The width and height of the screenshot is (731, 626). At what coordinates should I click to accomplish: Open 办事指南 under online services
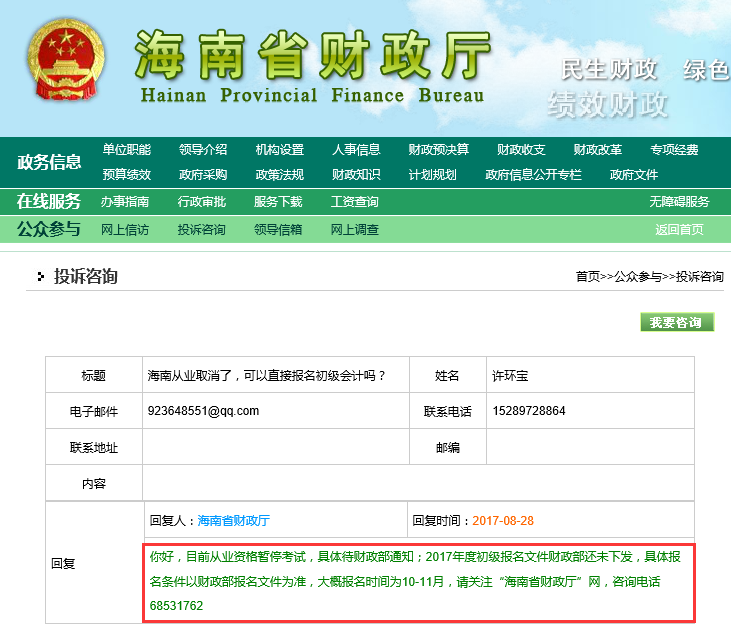click(125, 202)
